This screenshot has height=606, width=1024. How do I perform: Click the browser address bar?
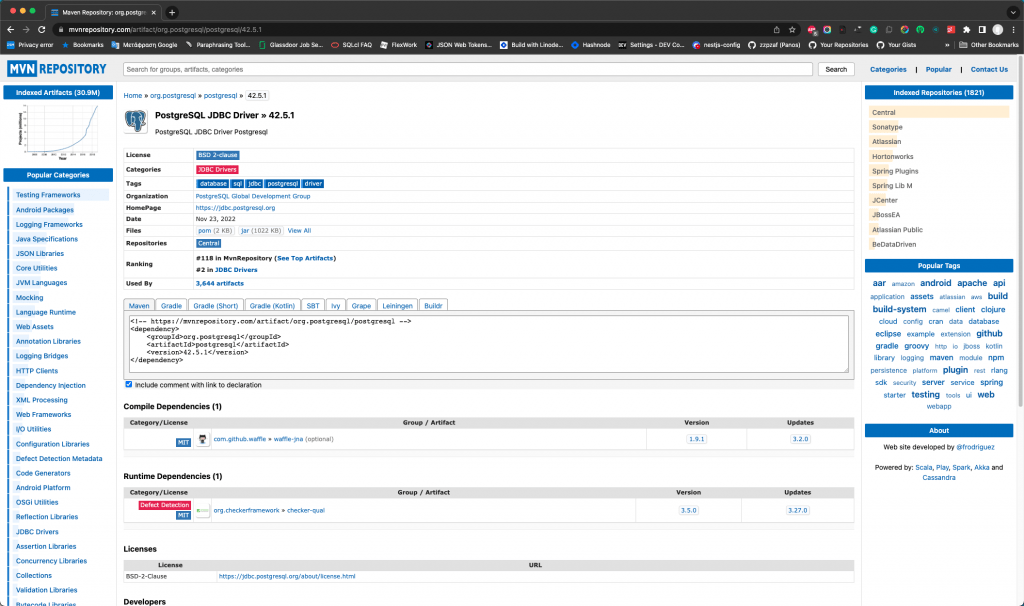pos(418,29)
